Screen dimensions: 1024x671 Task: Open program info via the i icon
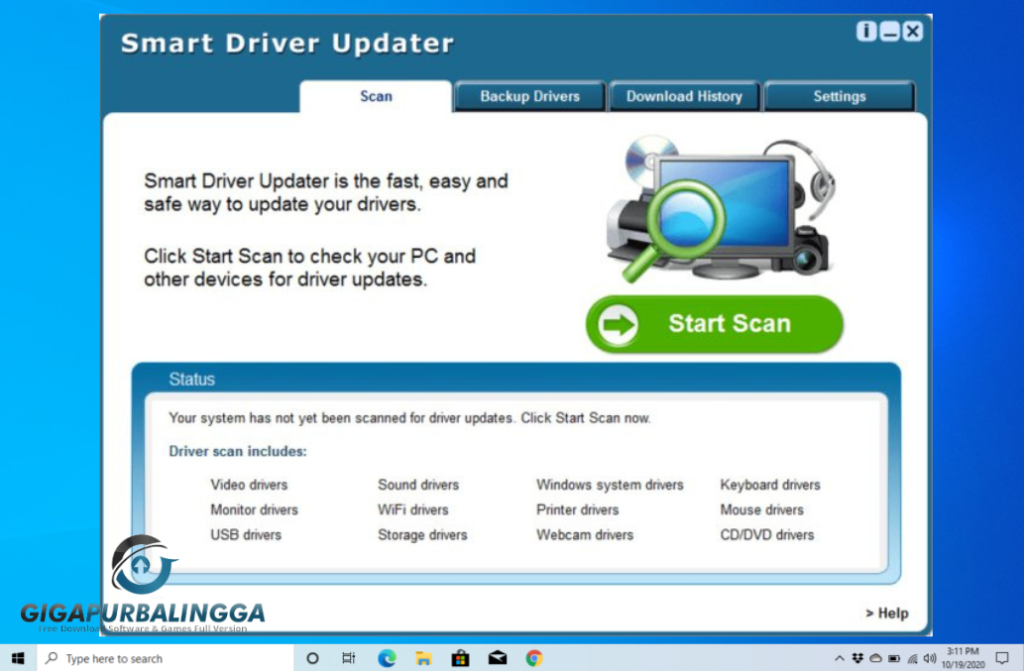point(865,31)
